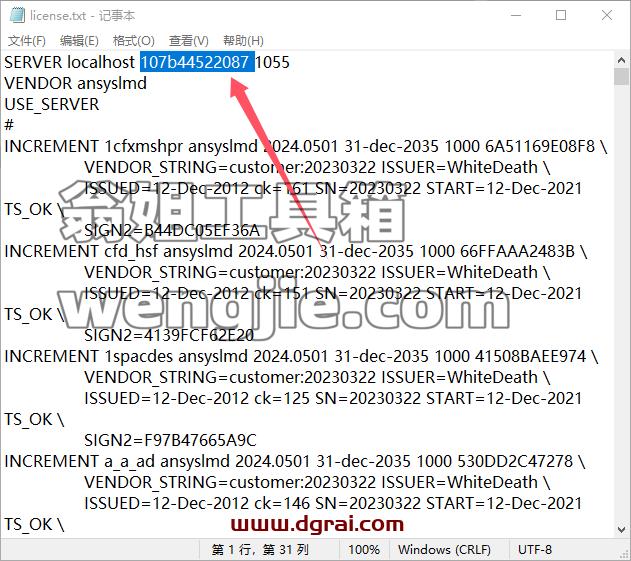Open the 编辑(E) menu
This screenshot has width=631, height=561.
[79, 41]
